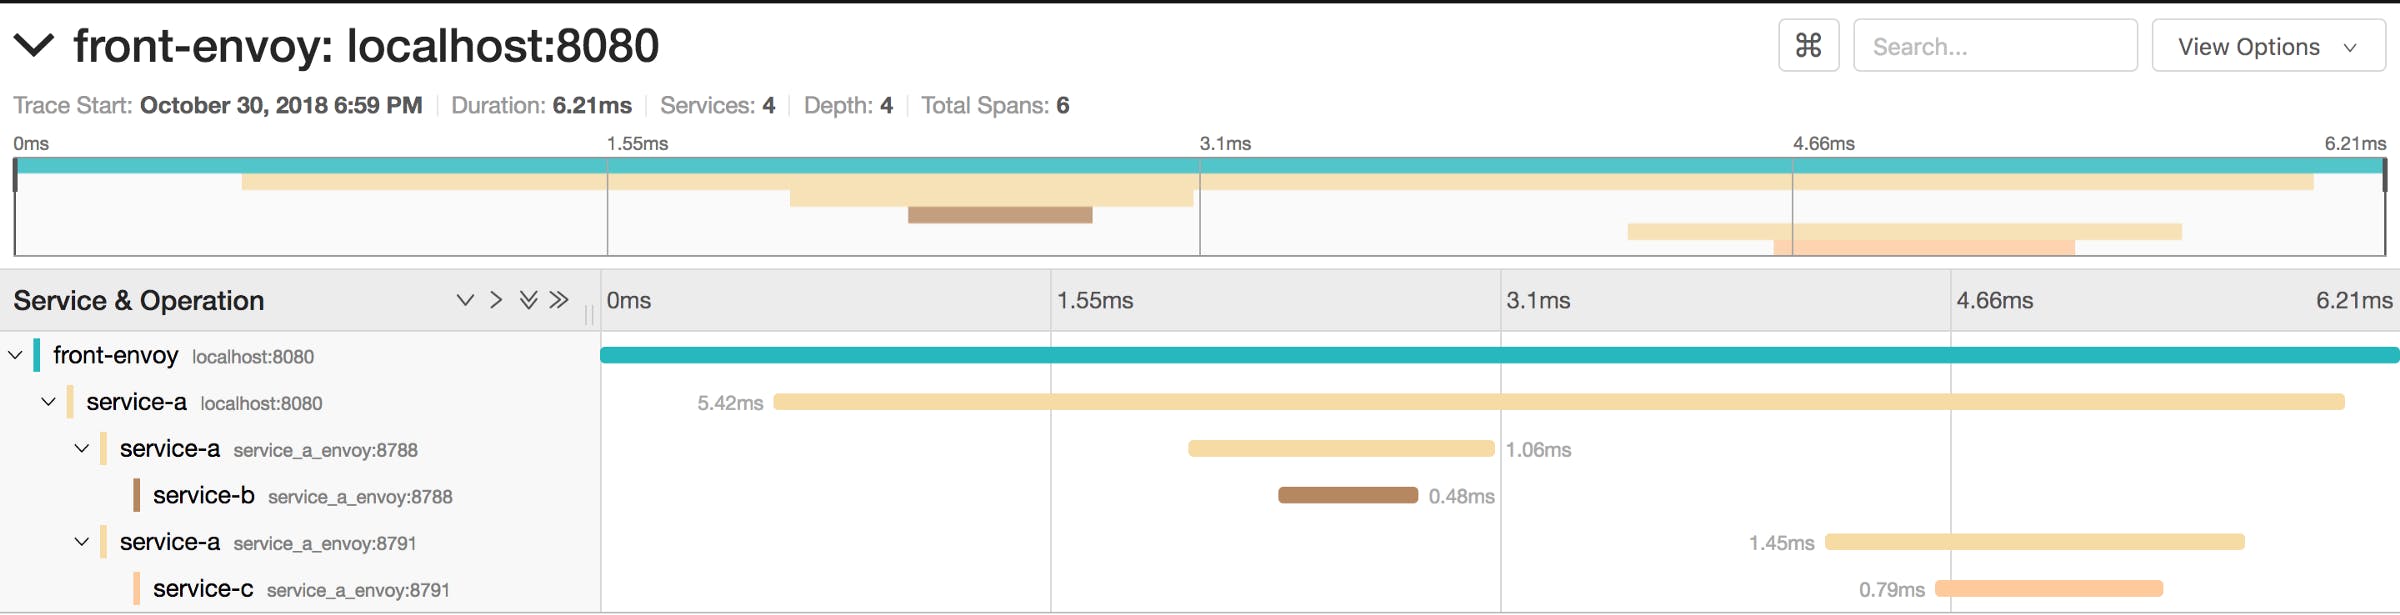Collapse service-a service_a_envoy:8788 span
Screen dimensions: 2400x615
pos(82,449)
